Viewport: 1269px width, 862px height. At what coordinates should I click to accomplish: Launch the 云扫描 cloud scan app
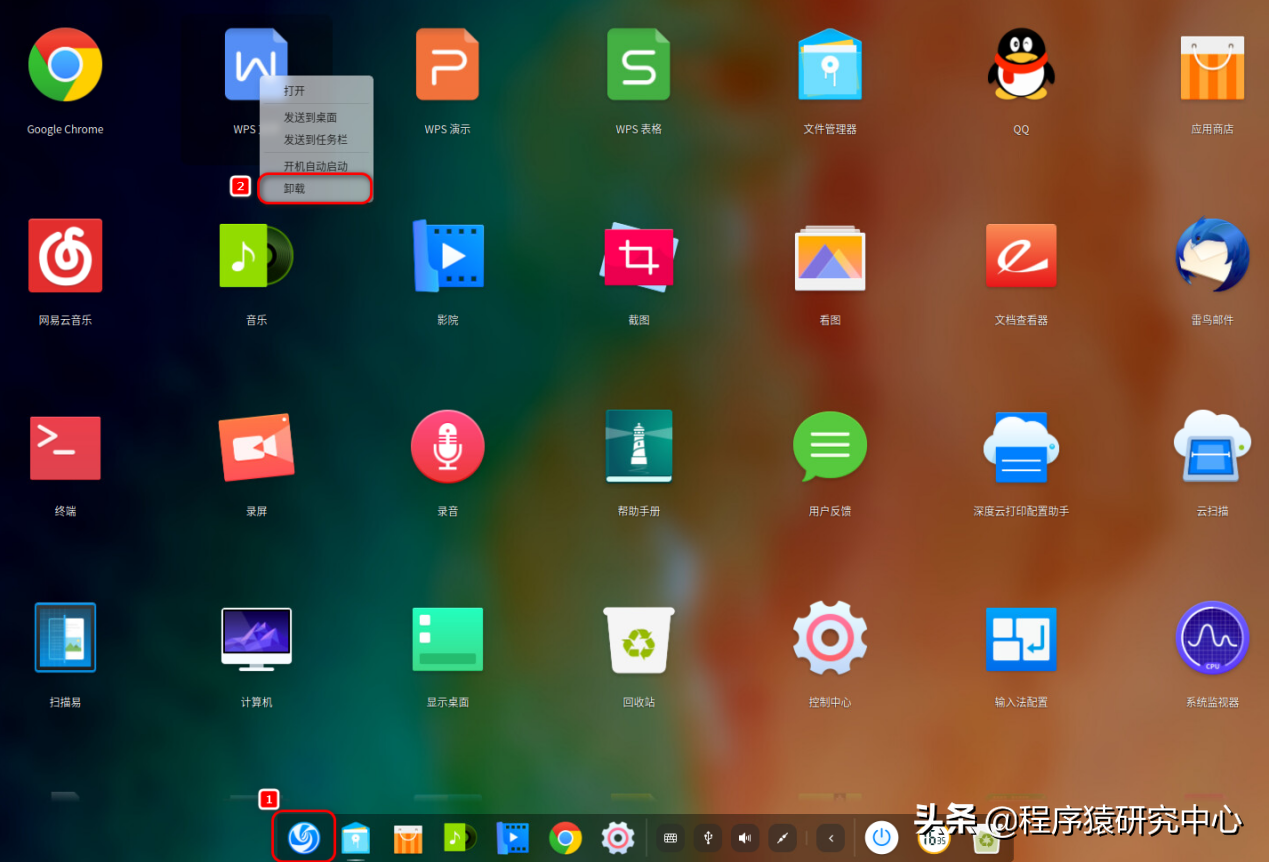coord(1212,447)
